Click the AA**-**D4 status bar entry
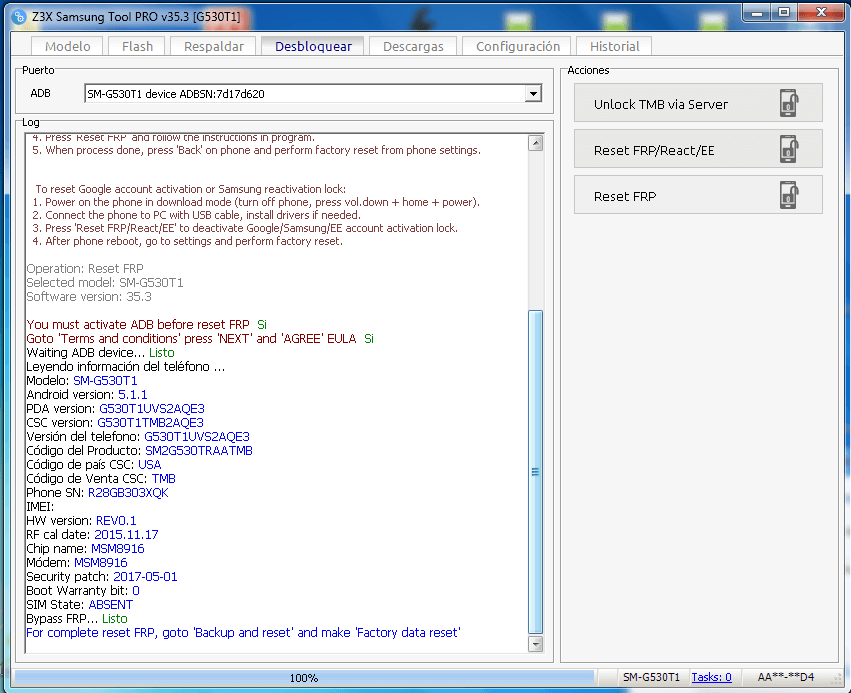The image size is (851, 693). [785, 677]
